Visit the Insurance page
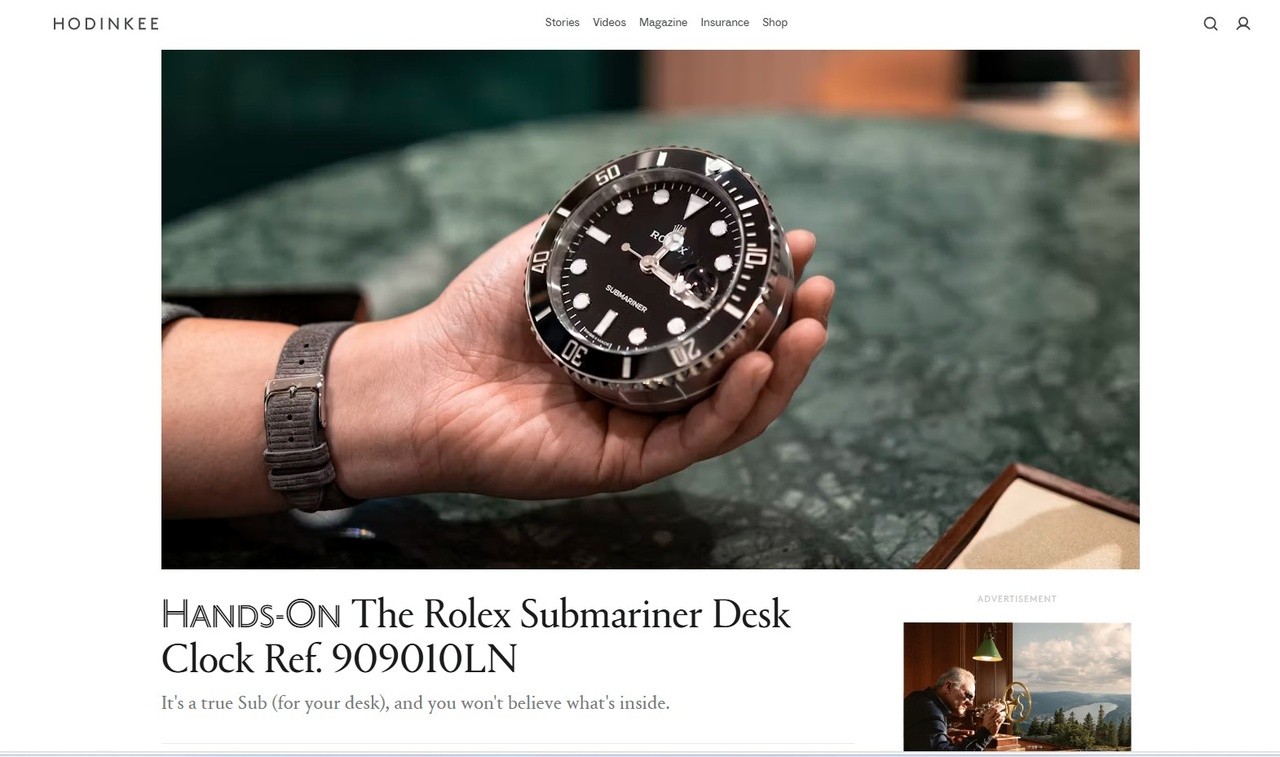The image size is (1280, 757). 725,22
